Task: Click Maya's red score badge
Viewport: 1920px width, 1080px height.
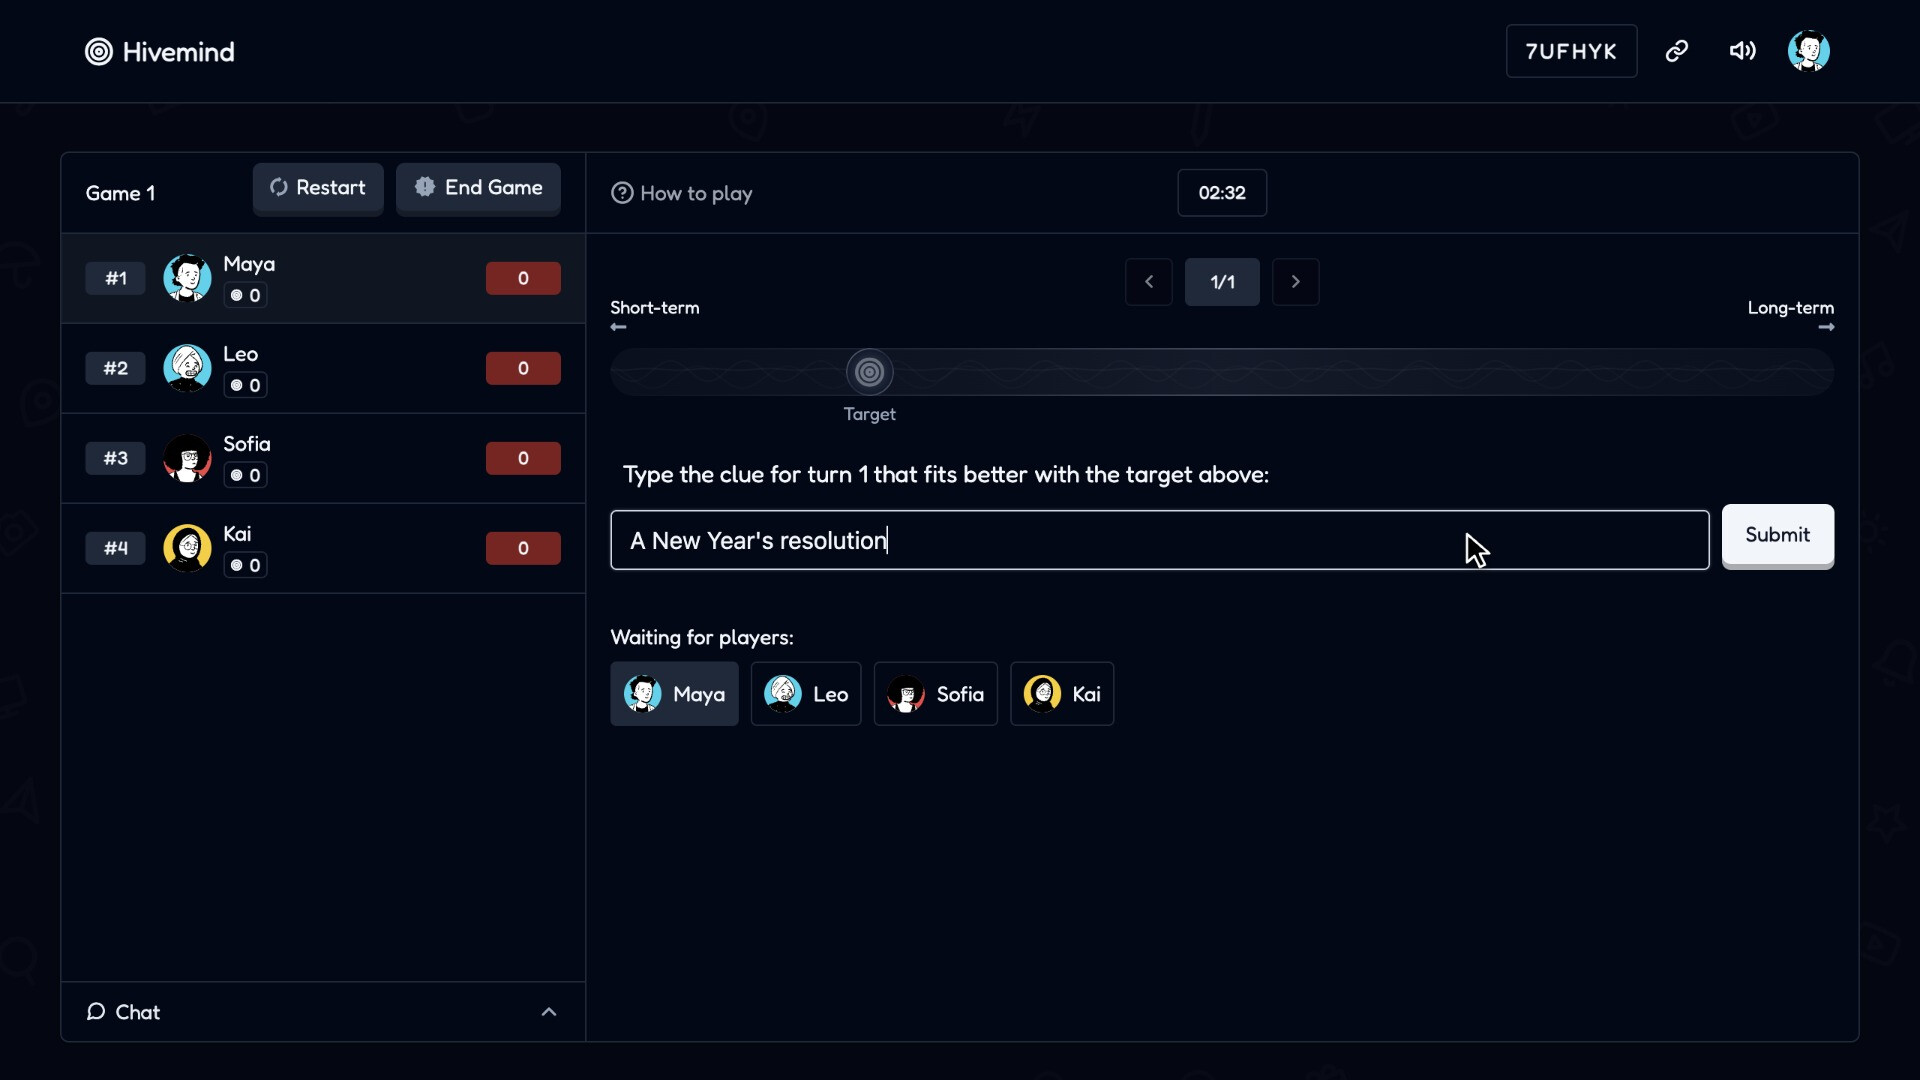Action: (x=523, y=278)
